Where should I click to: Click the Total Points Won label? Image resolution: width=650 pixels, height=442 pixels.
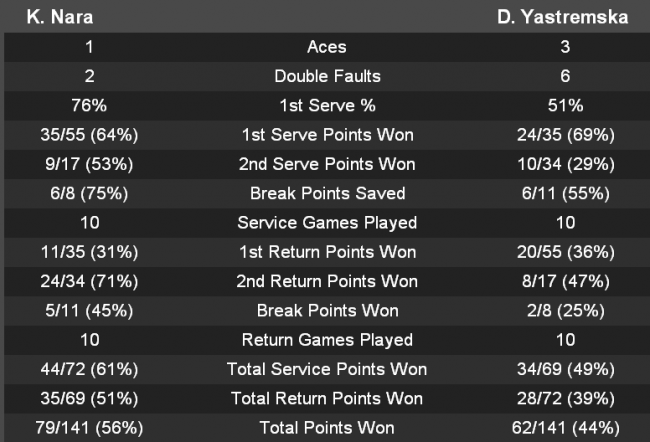[x=327, y=429]
